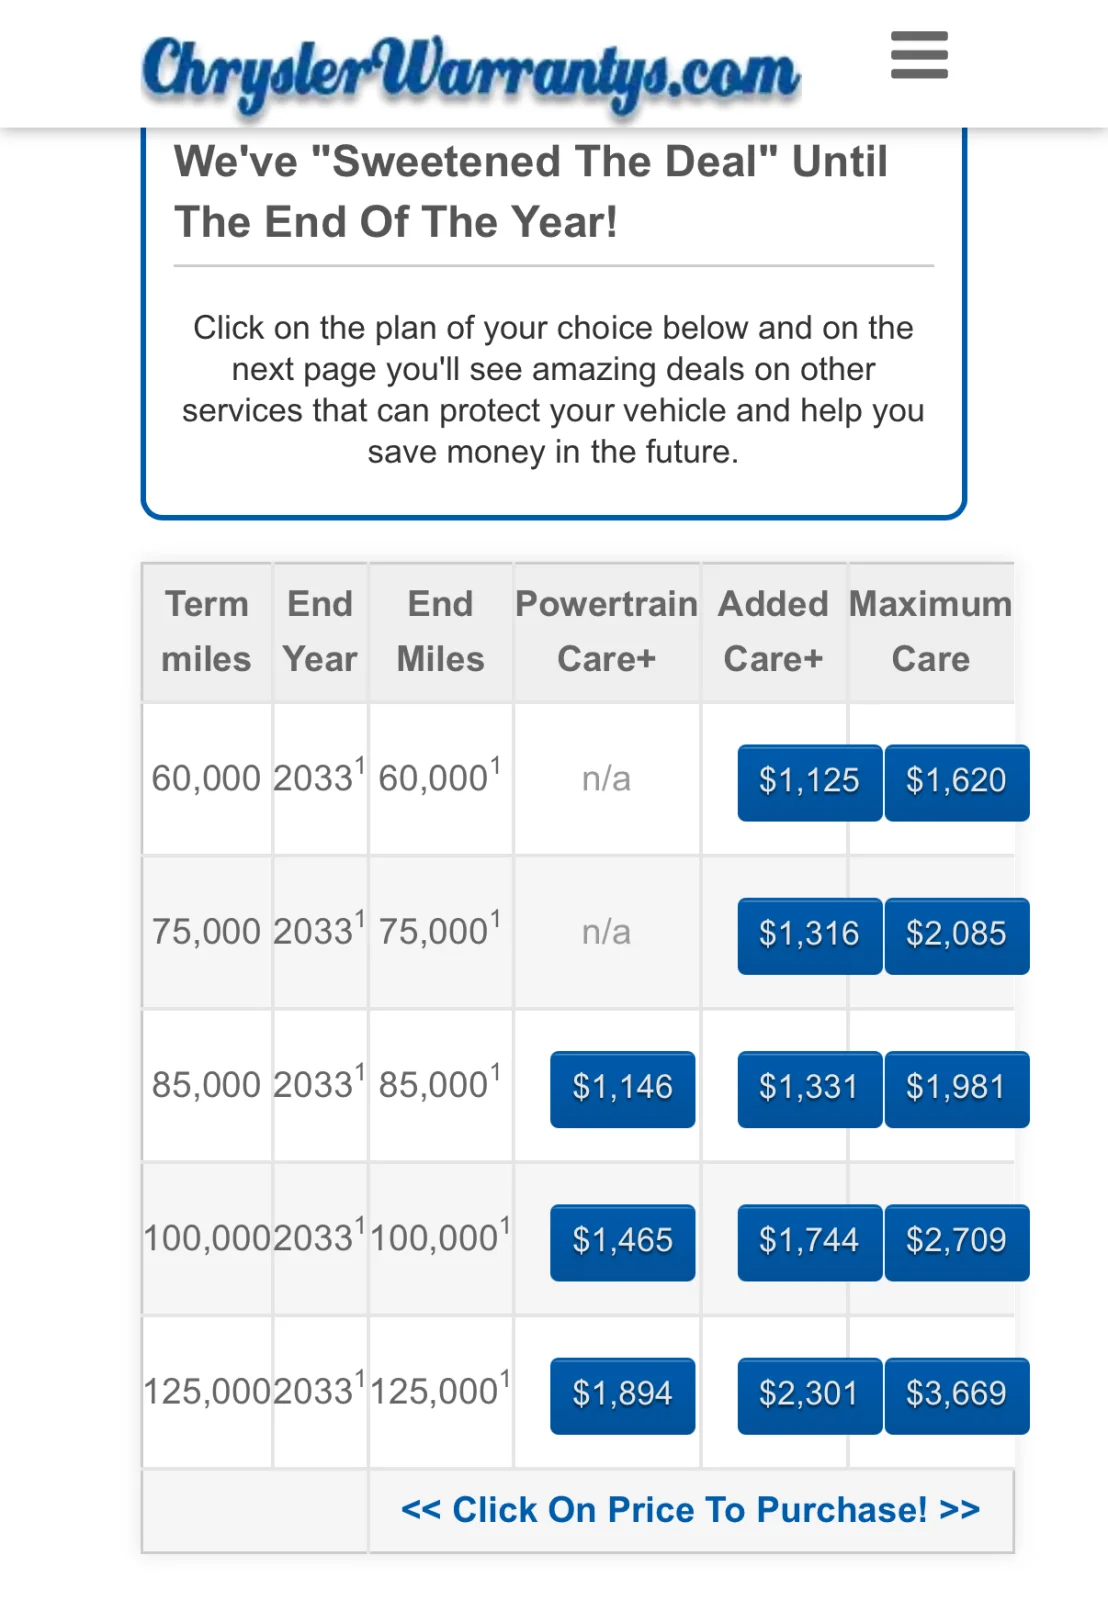Choose the $2,709 Maximum Care price

pos(957,1242)
